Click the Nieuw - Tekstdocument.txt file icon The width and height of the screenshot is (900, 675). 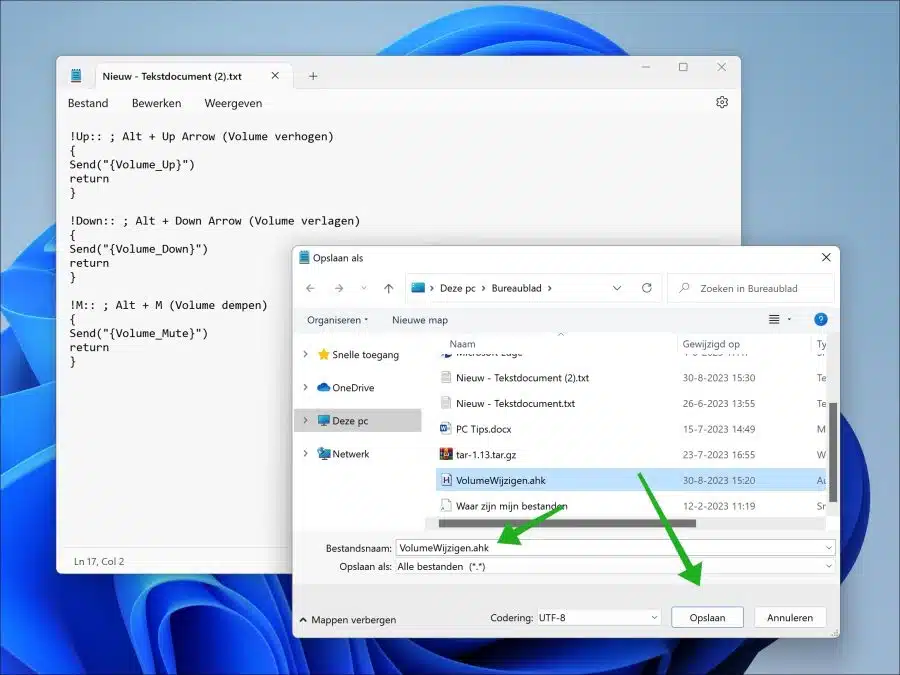coord(445,404)
